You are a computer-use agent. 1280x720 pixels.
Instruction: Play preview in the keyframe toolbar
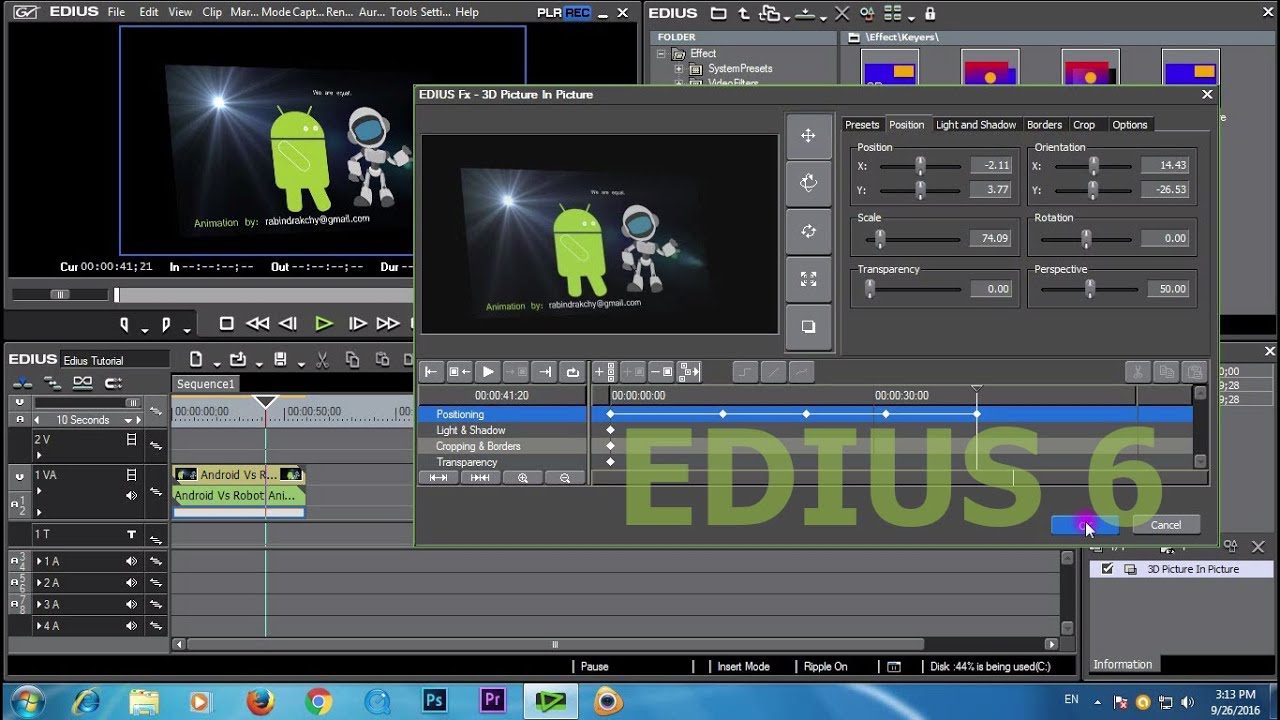click(x=488, y=372)
